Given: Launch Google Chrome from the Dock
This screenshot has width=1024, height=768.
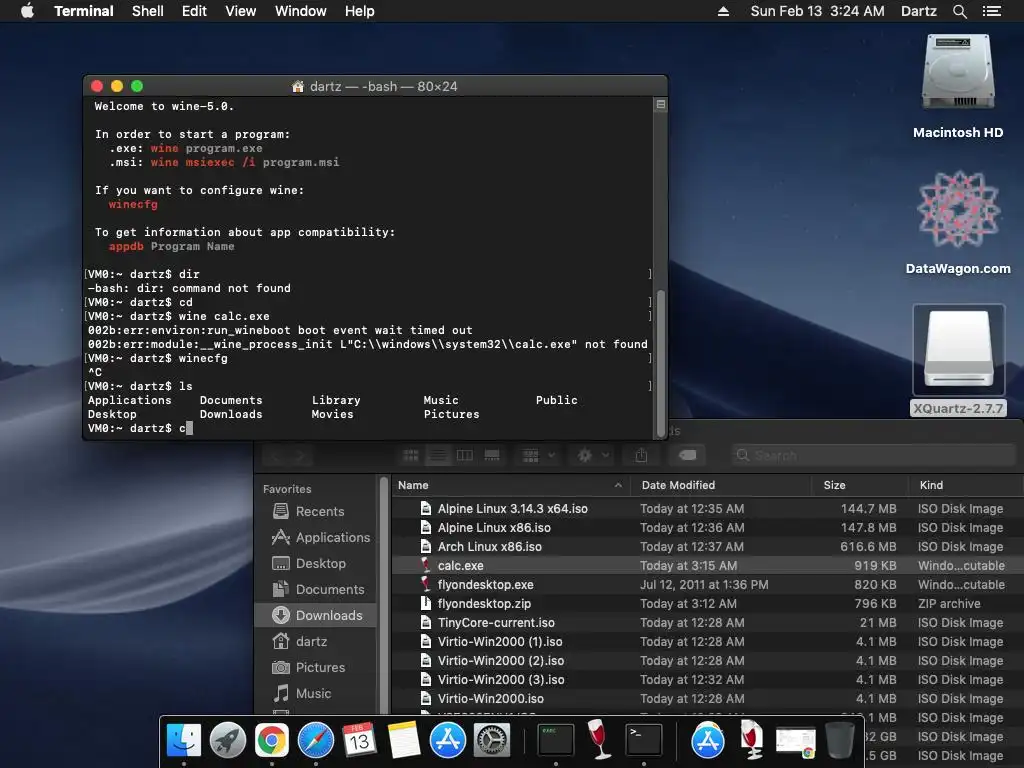Looking at the screenshot, I should pos(272,741).
